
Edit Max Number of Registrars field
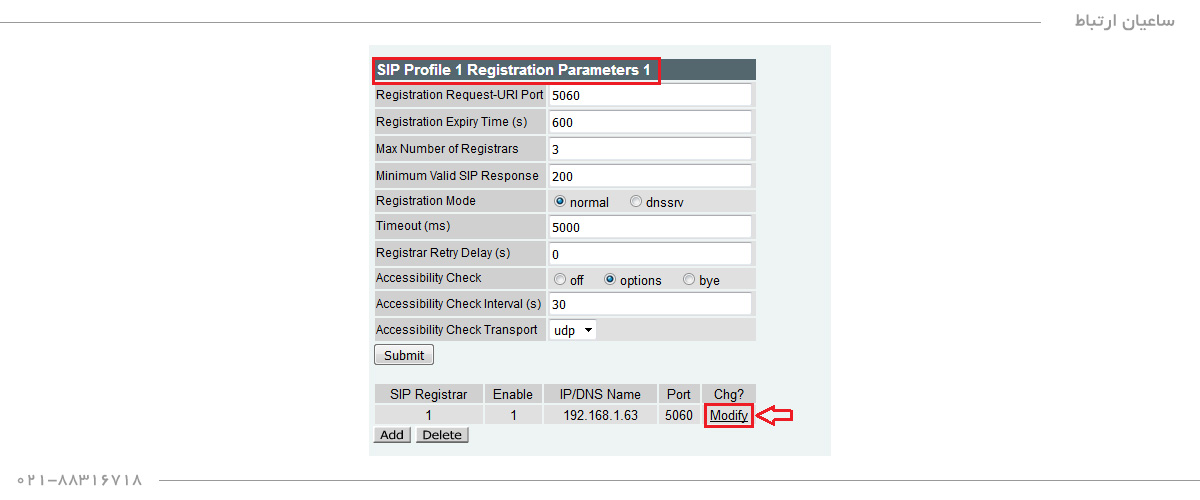coord(650,149)
